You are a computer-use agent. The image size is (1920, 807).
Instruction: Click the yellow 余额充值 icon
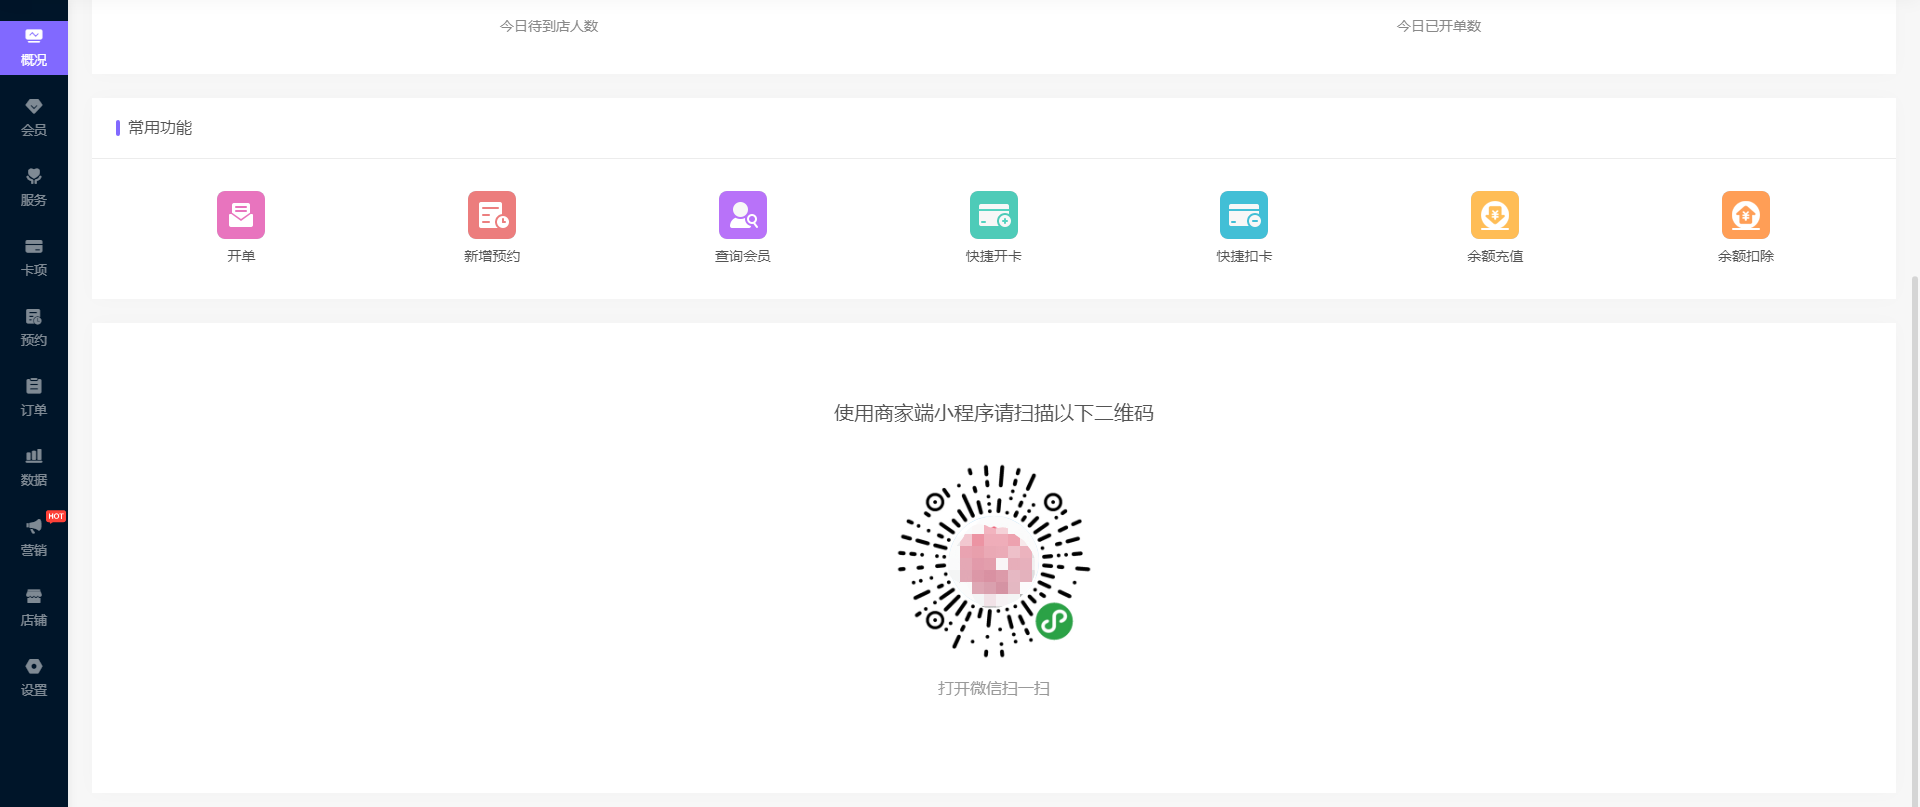(x=1495, y=215)
